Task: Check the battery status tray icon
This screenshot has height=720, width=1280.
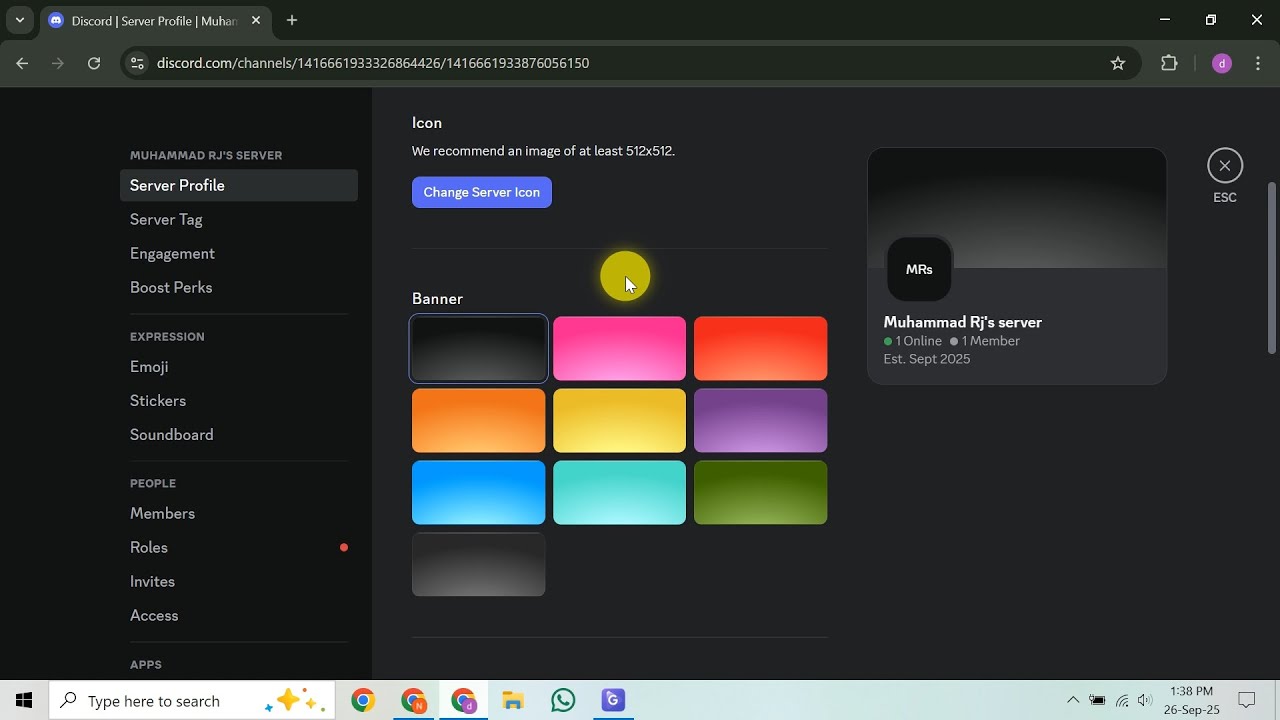Action: pos(1097,701)
